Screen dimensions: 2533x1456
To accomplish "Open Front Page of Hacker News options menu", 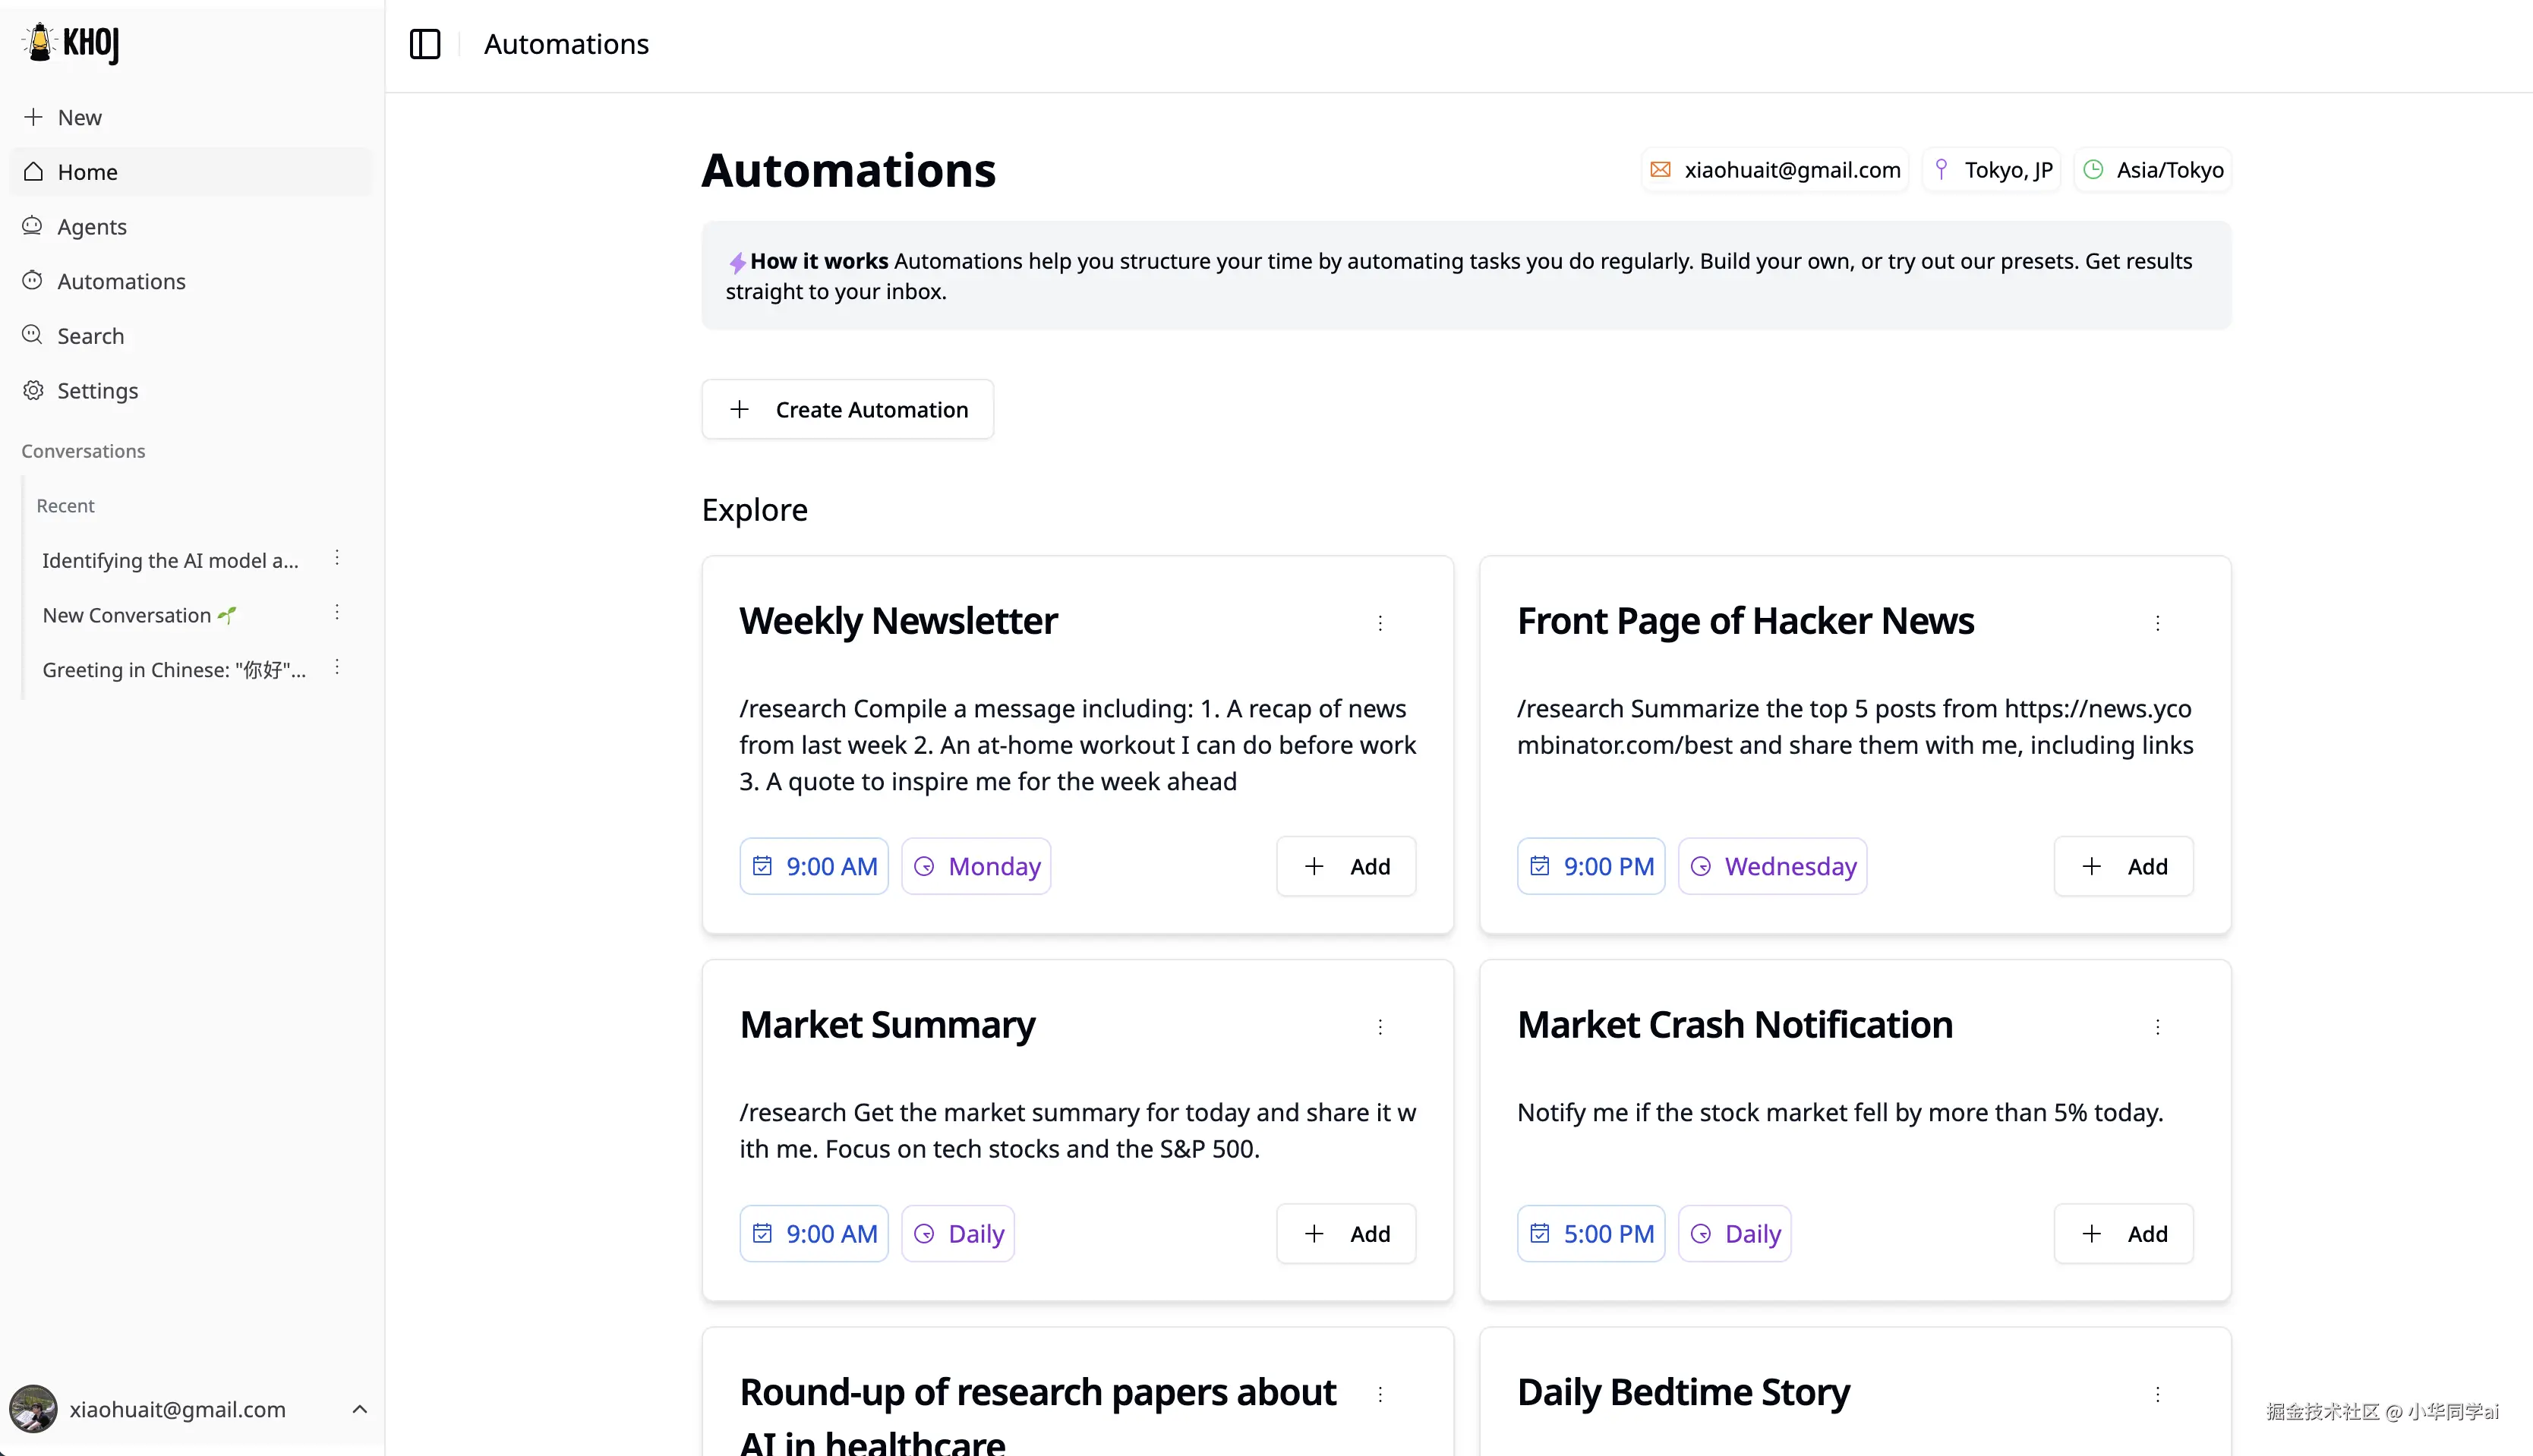I will (2157, 623).
